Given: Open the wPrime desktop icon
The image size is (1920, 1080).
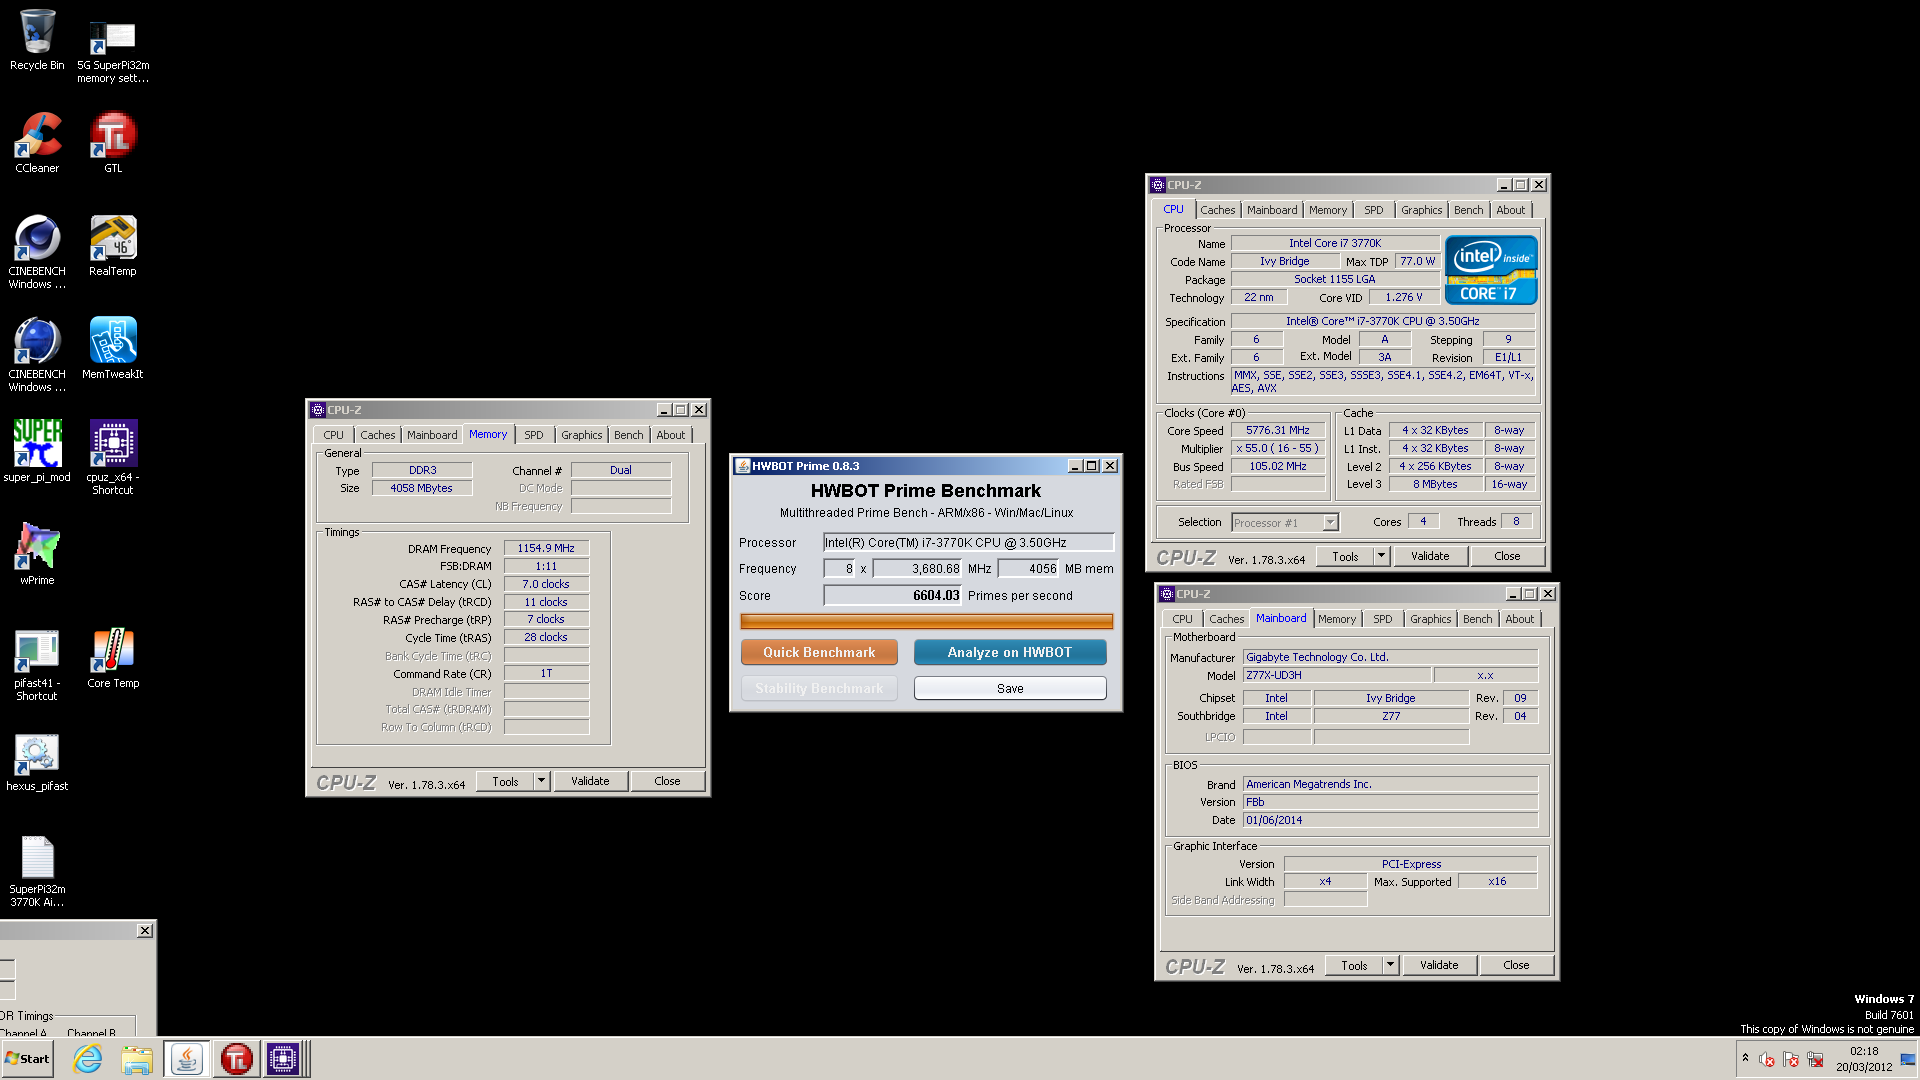Looking at the screenshot, I should (37, 555).
